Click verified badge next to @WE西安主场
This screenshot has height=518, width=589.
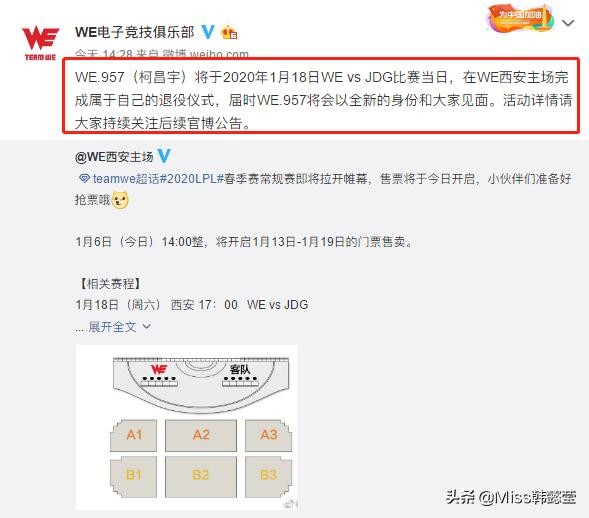164,156
